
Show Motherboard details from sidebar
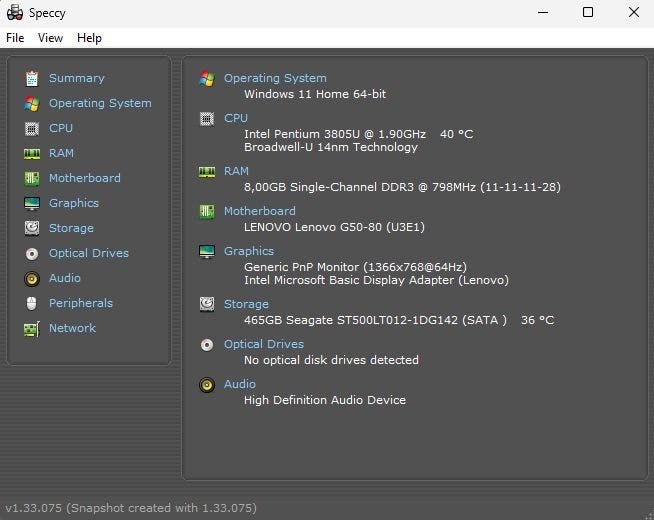click(x=85, y=178)
